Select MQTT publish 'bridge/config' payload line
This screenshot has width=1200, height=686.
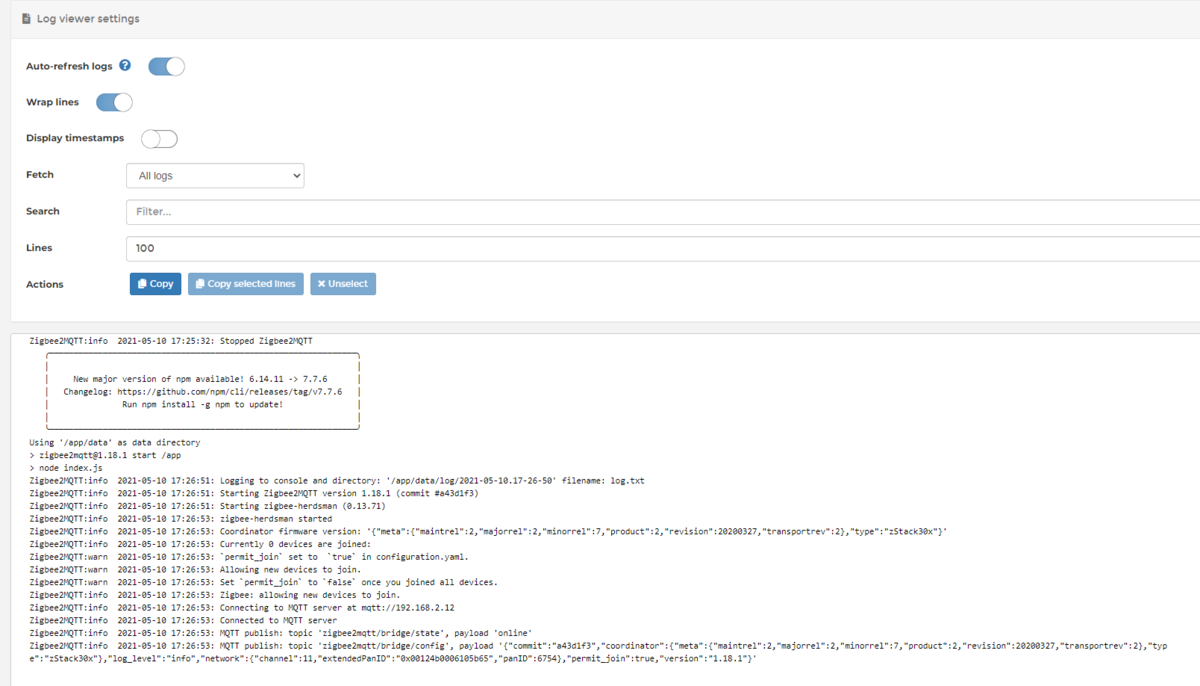(598, 652)
